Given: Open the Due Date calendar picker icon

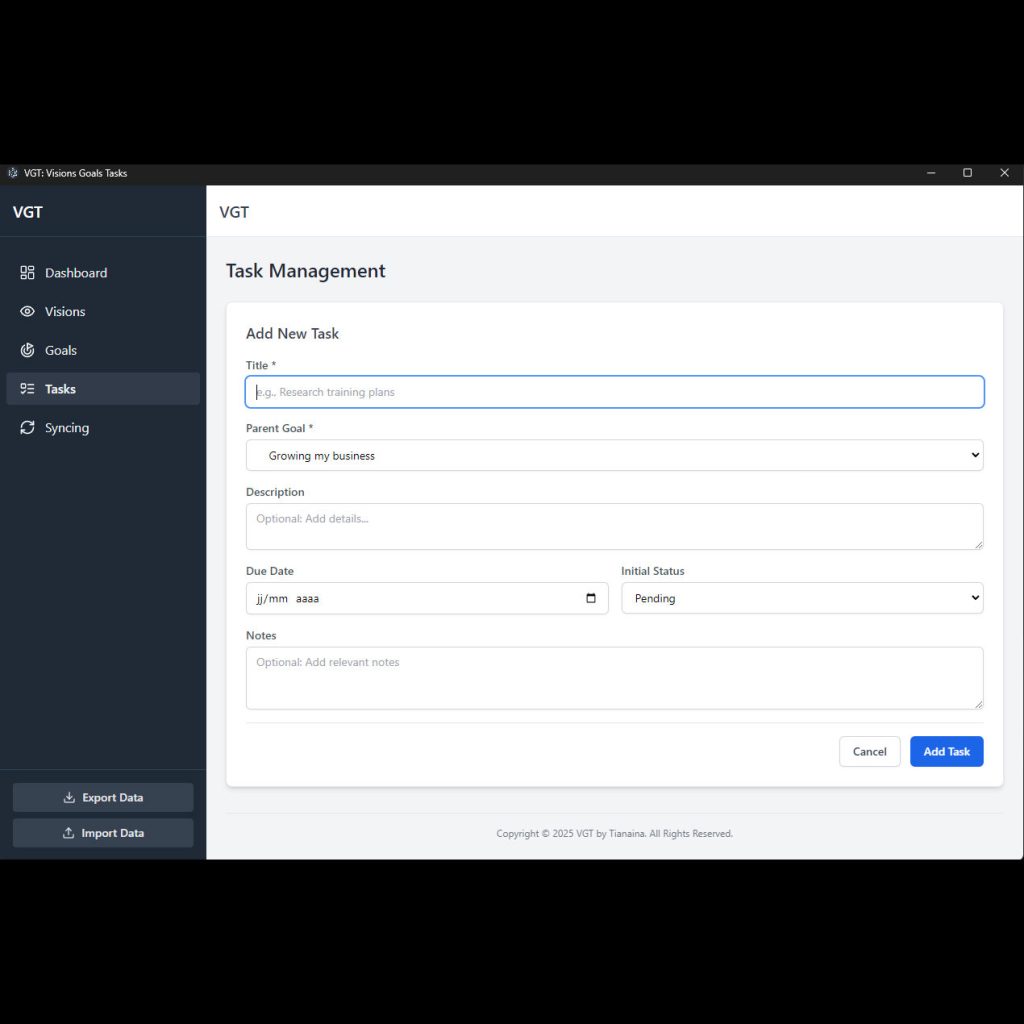Looking at the screenshot, I should (591, 598).
